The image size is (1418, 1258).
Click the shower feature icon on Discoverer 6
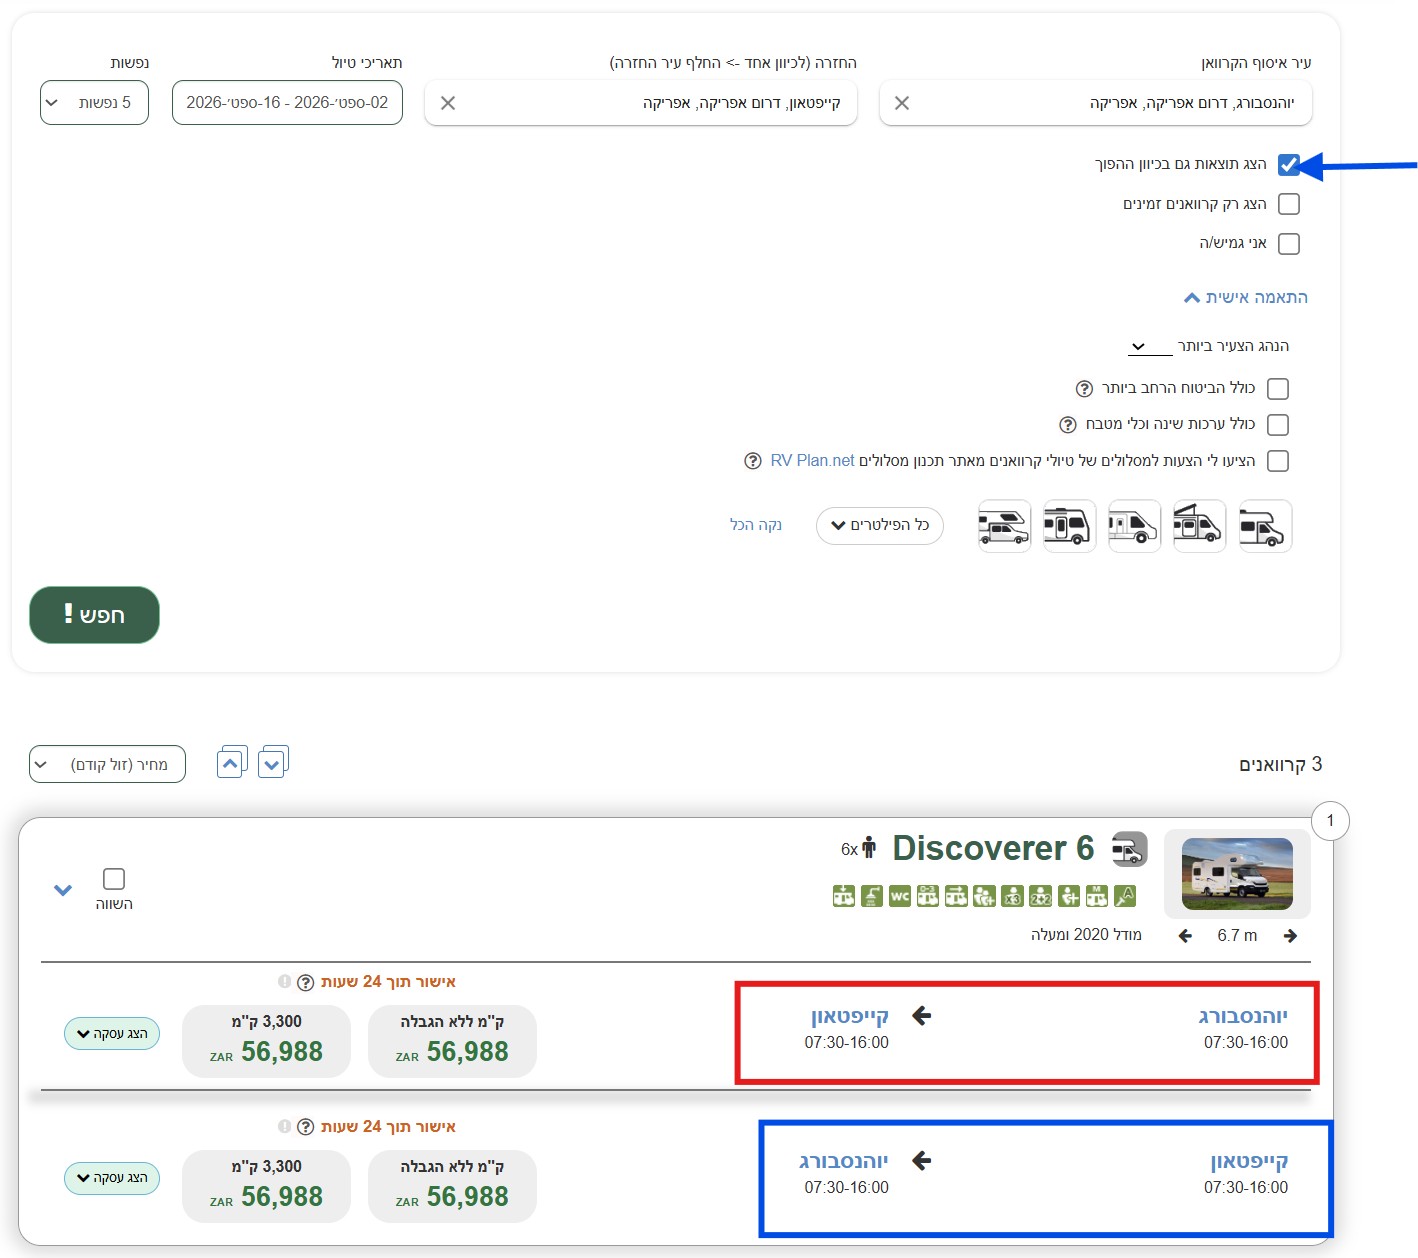[x=872, y=896]
